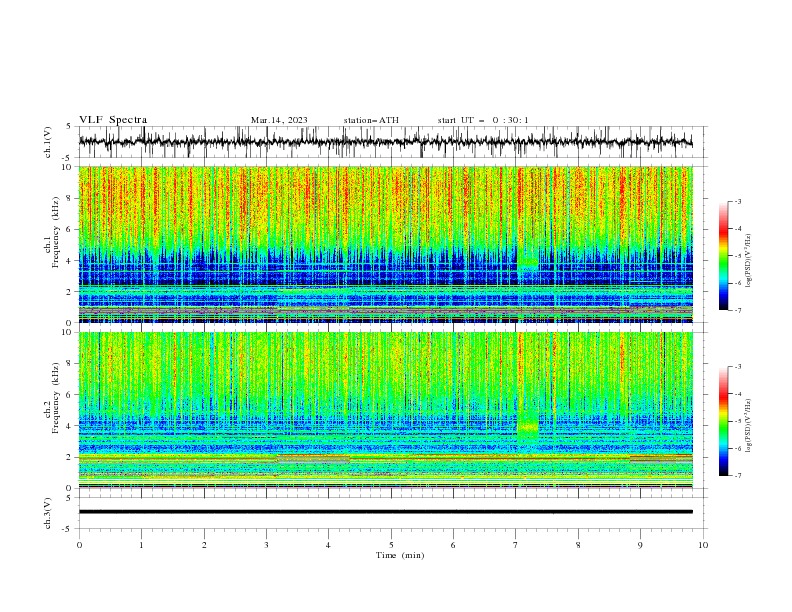The width and height of the screenshot is (792, 612).
Task: Click the ch.2 spectrogram color scale bar
Action: [x=724, y=421]
